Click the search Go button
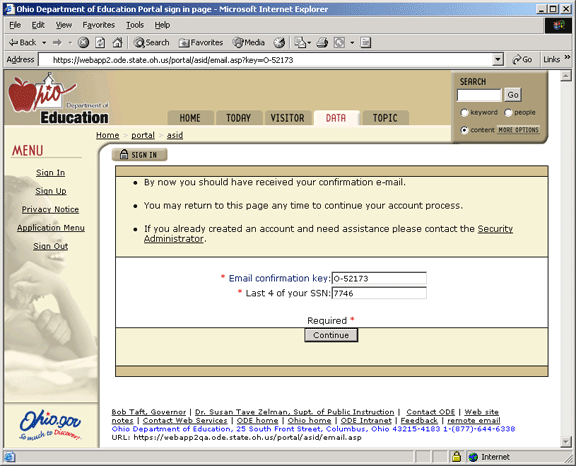576x466 pixels. point(513,95)
